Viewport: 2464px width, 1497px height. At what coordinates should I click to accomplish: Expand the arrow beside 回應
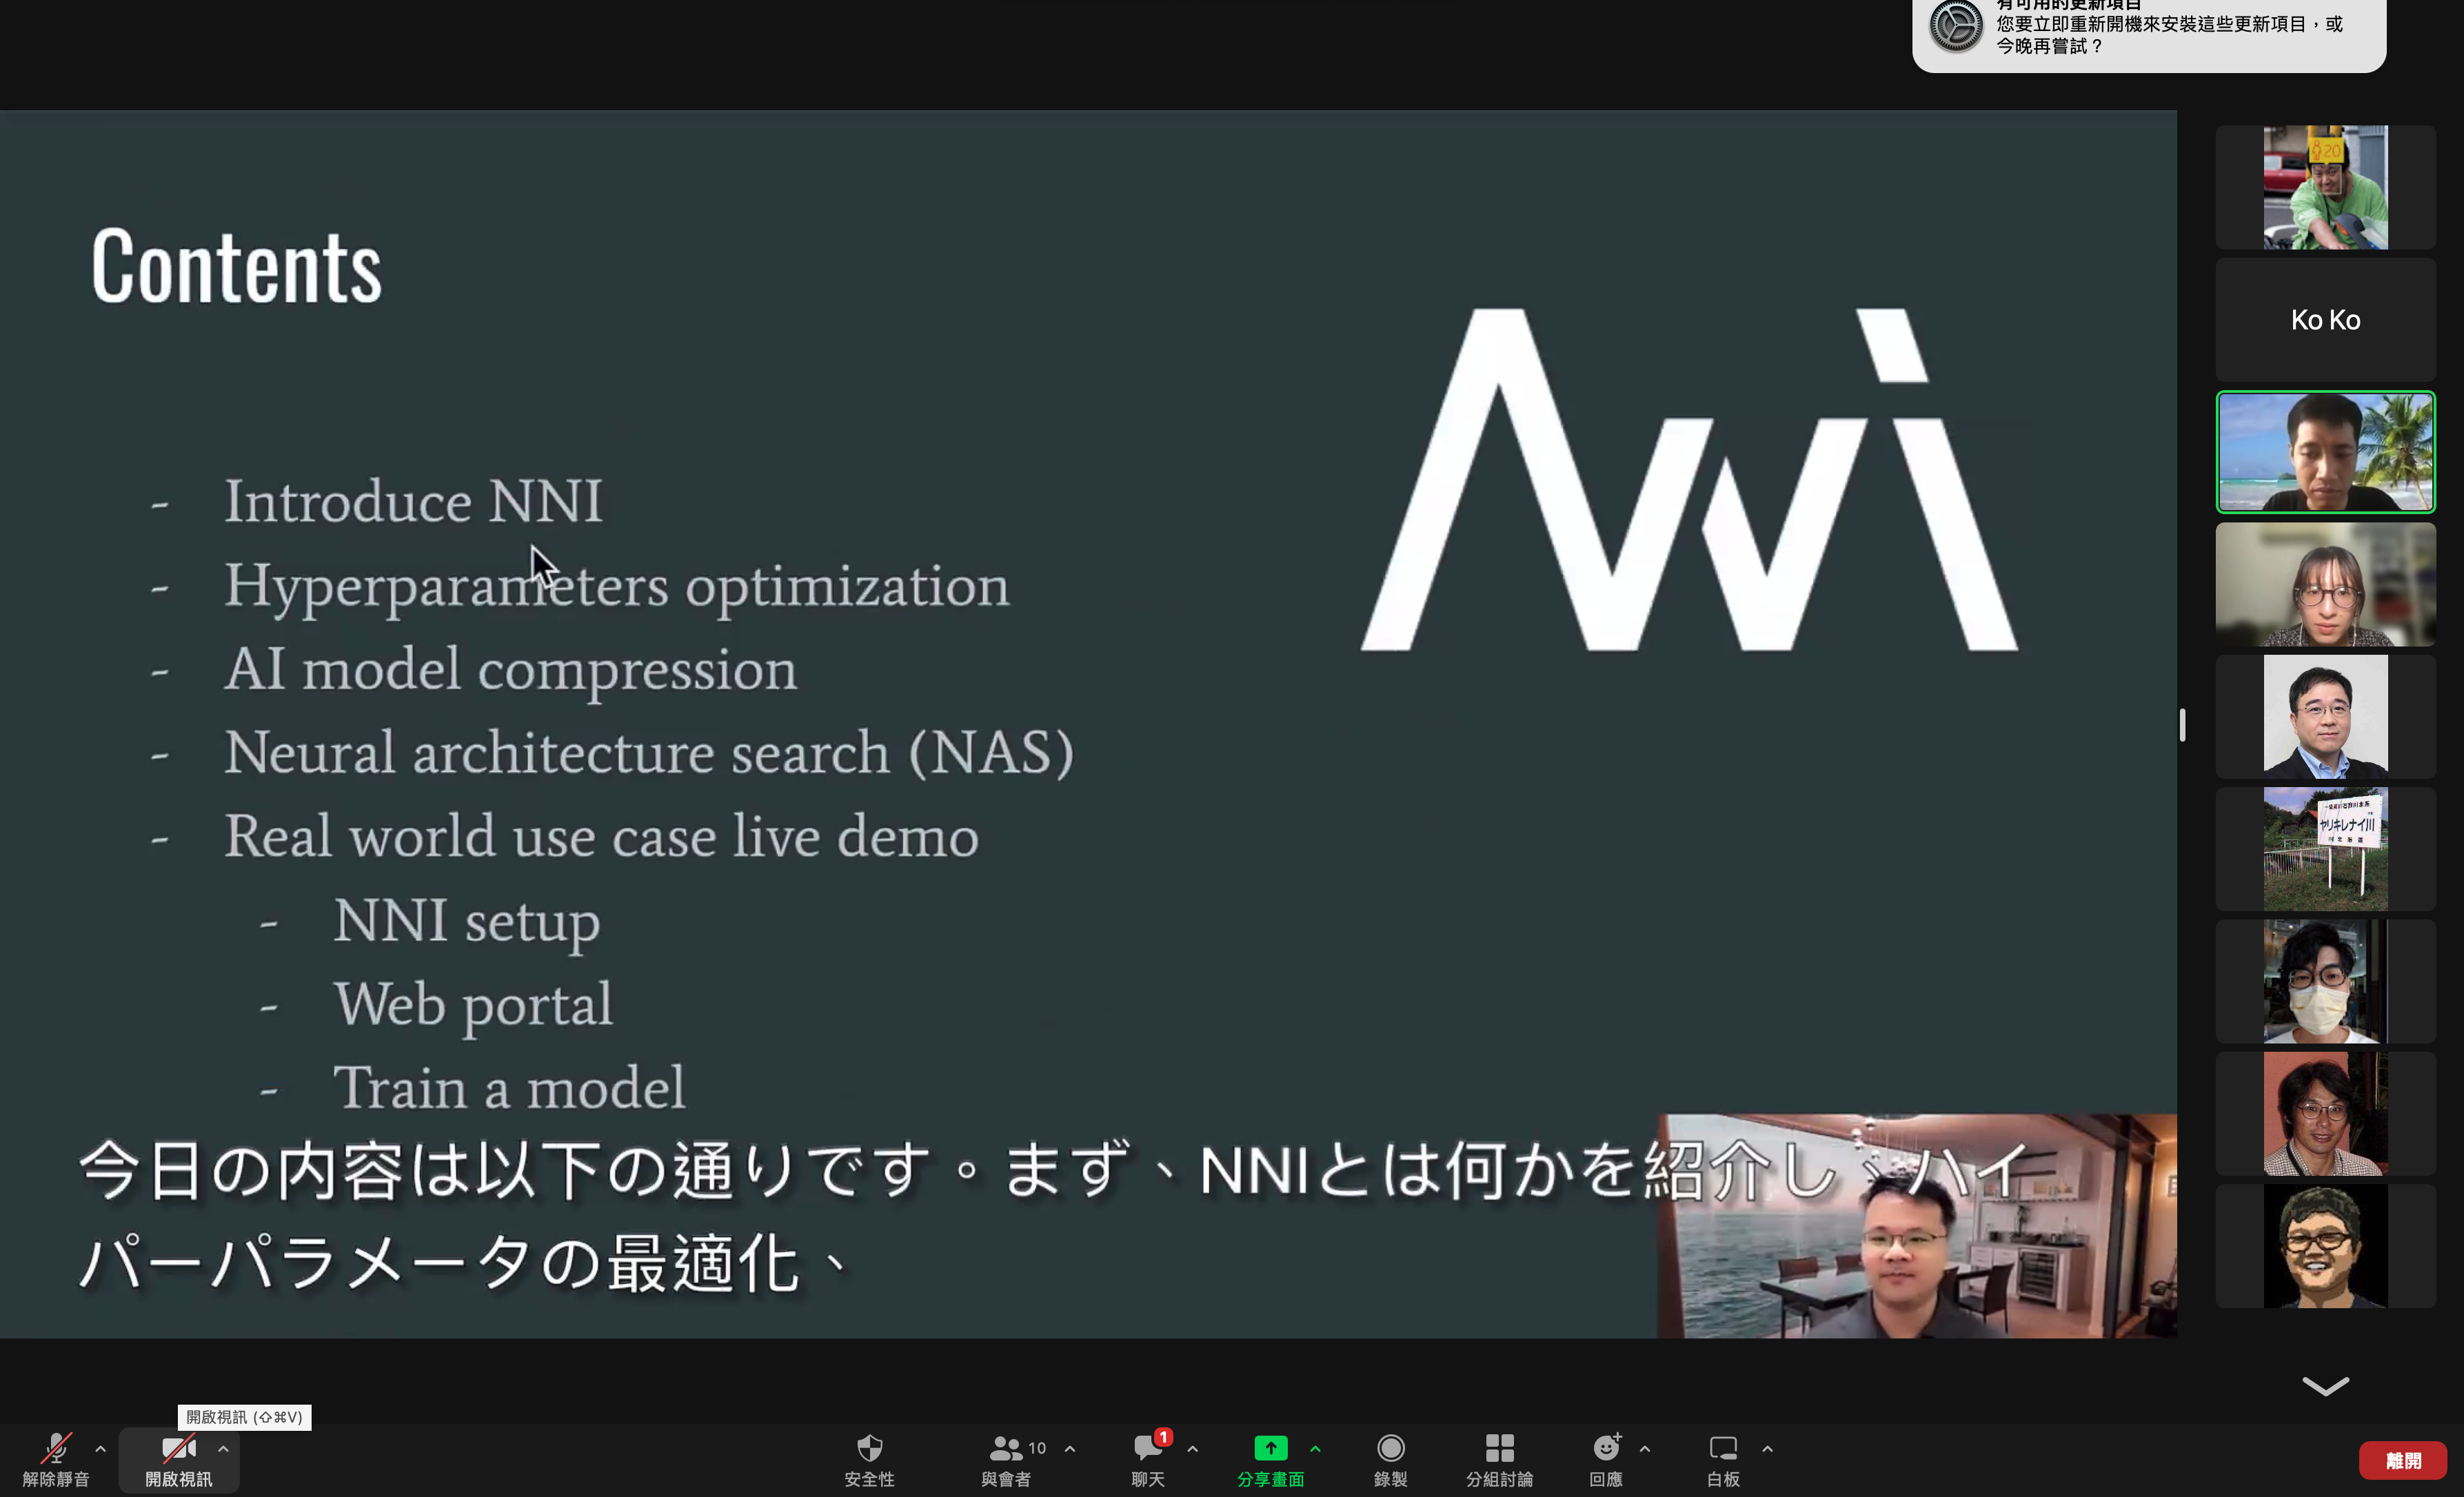[x=1645, y=1448]
